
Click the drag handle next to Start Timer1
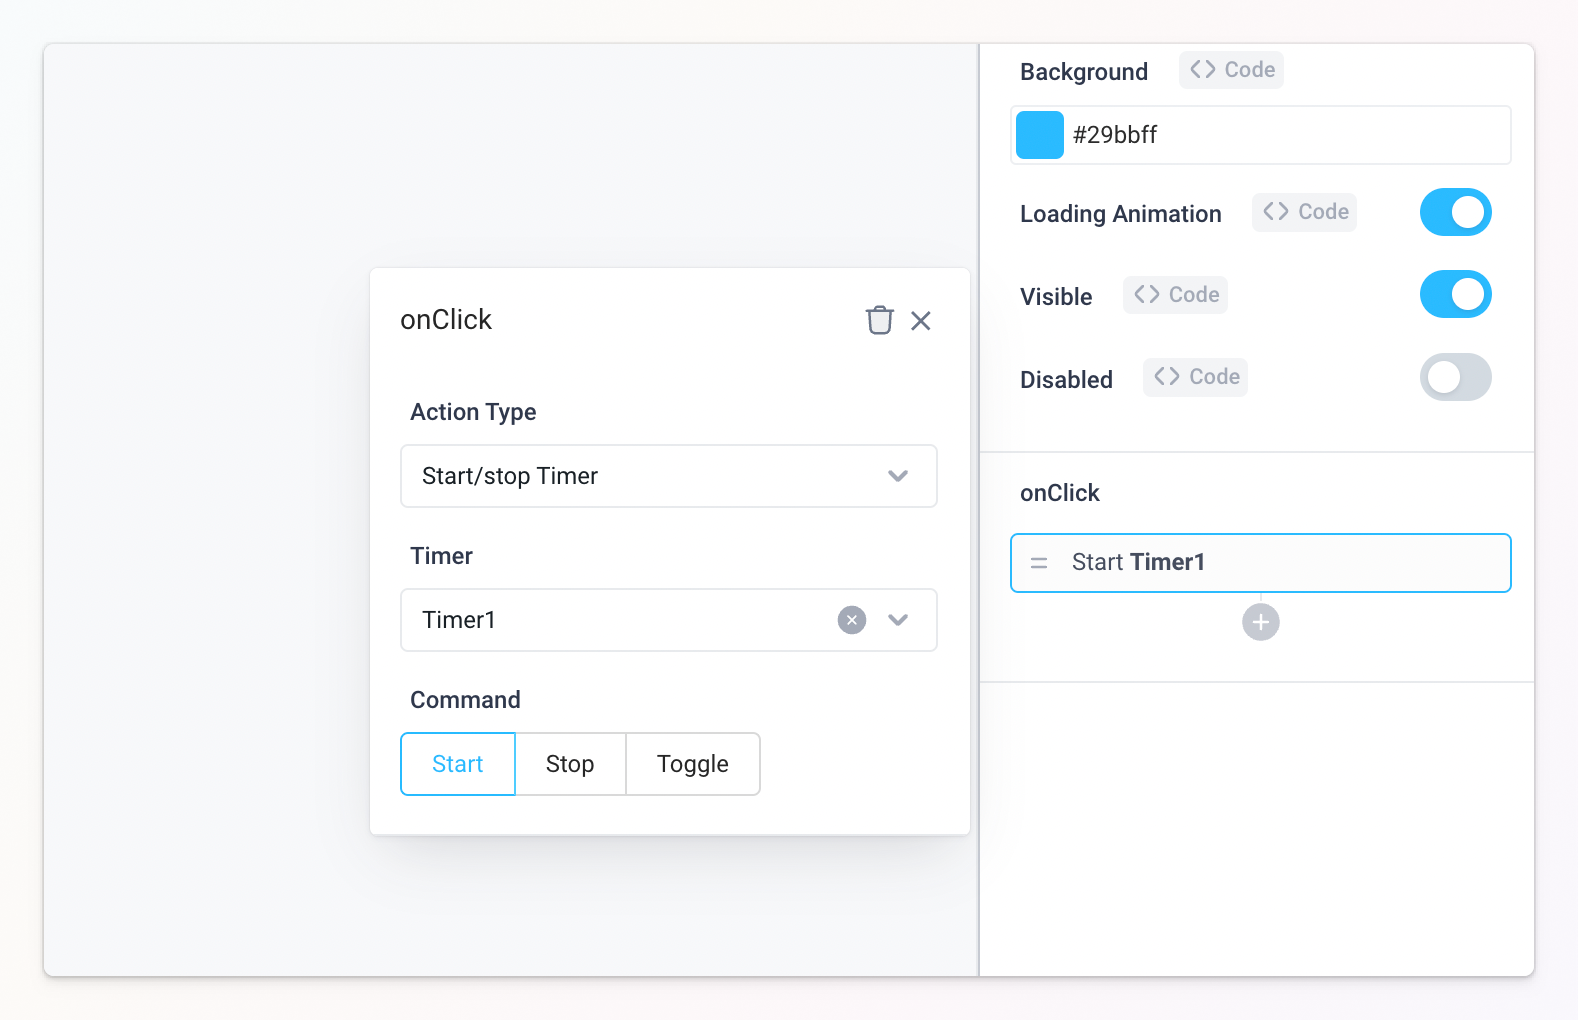tap(1039, 562)
